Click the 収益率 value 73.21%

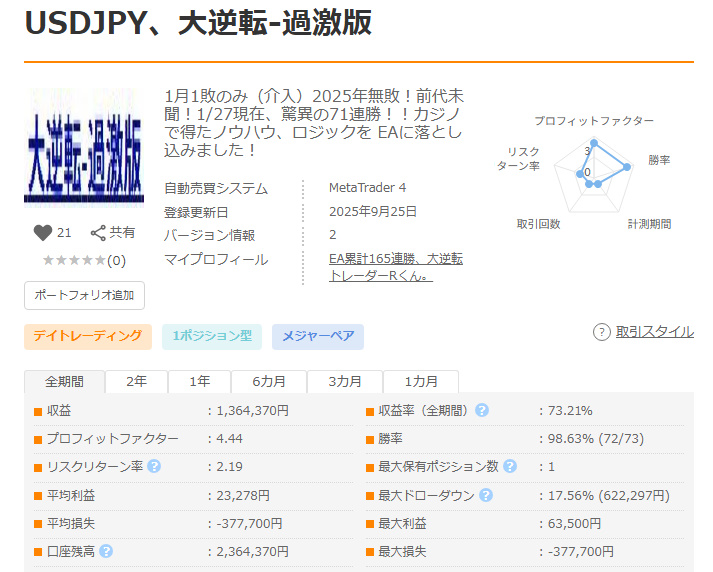570,411
